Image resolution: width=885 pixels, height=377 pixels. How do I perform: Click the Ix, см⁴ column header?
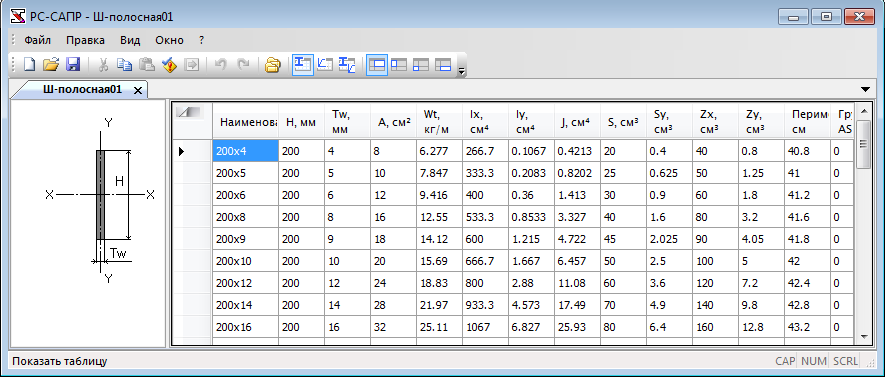(485, 121)
